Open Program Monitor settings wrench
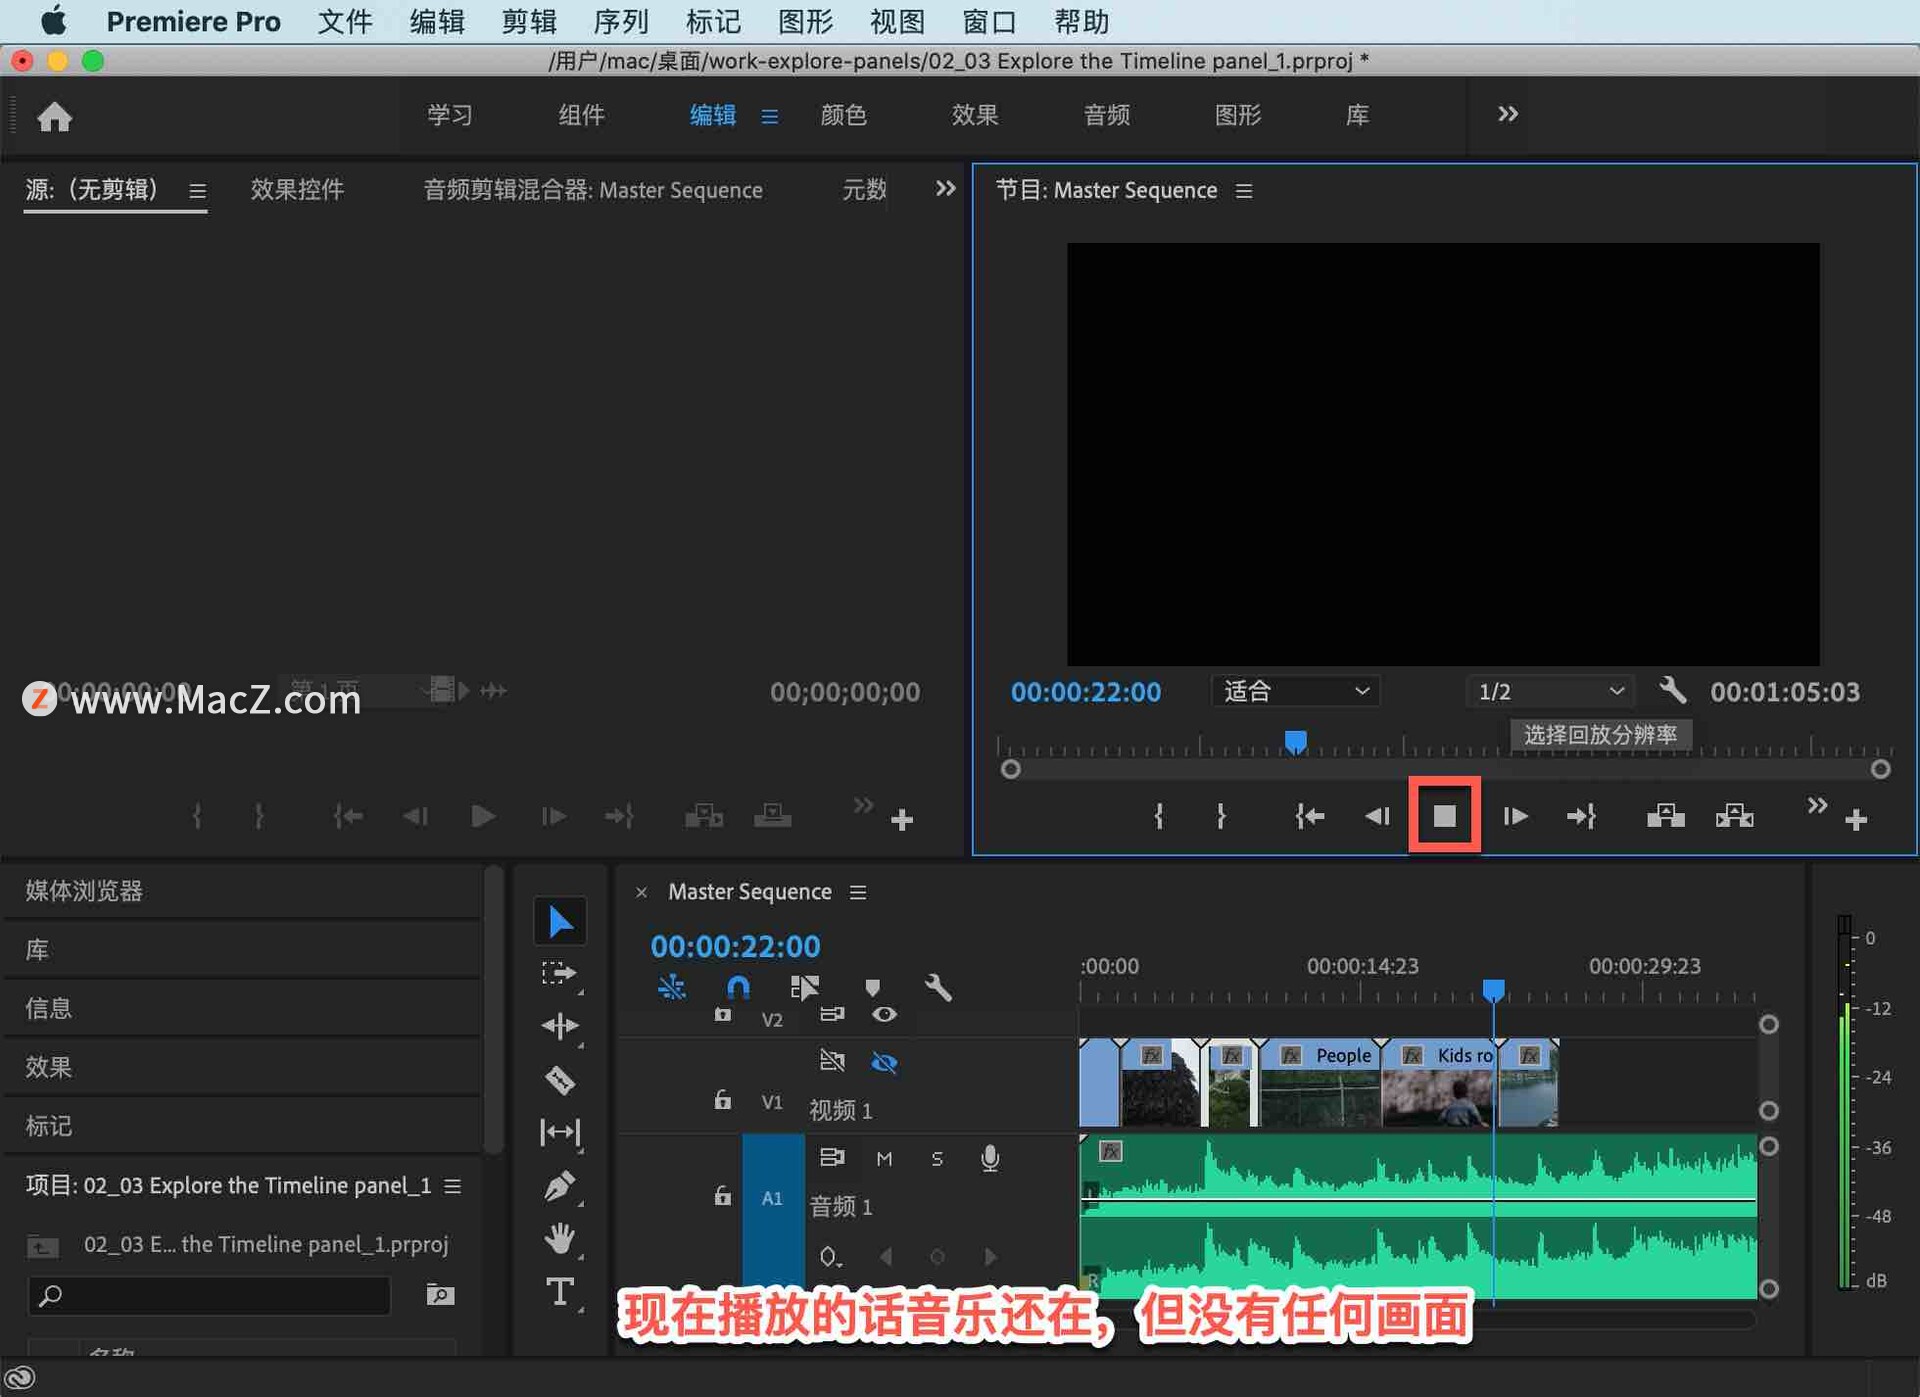The height and width of the screenshot is (1397, 1920). (x=1673, y=690)
